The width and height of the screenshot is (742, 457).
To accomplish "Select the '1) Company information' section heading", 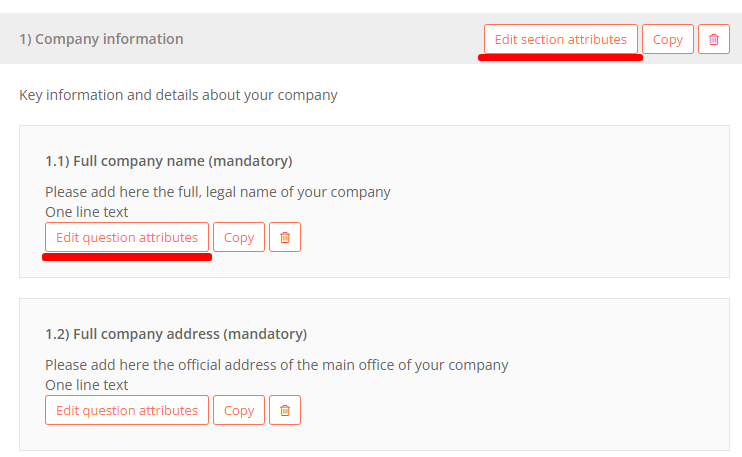I will click(x=101, y=39).
